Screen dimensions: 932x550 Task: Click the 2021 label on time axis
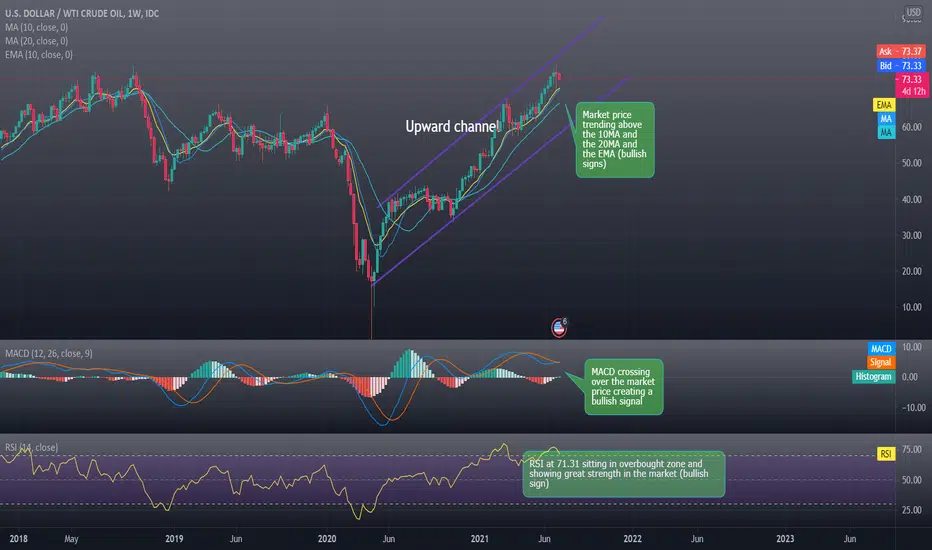[x=480, y=539]
